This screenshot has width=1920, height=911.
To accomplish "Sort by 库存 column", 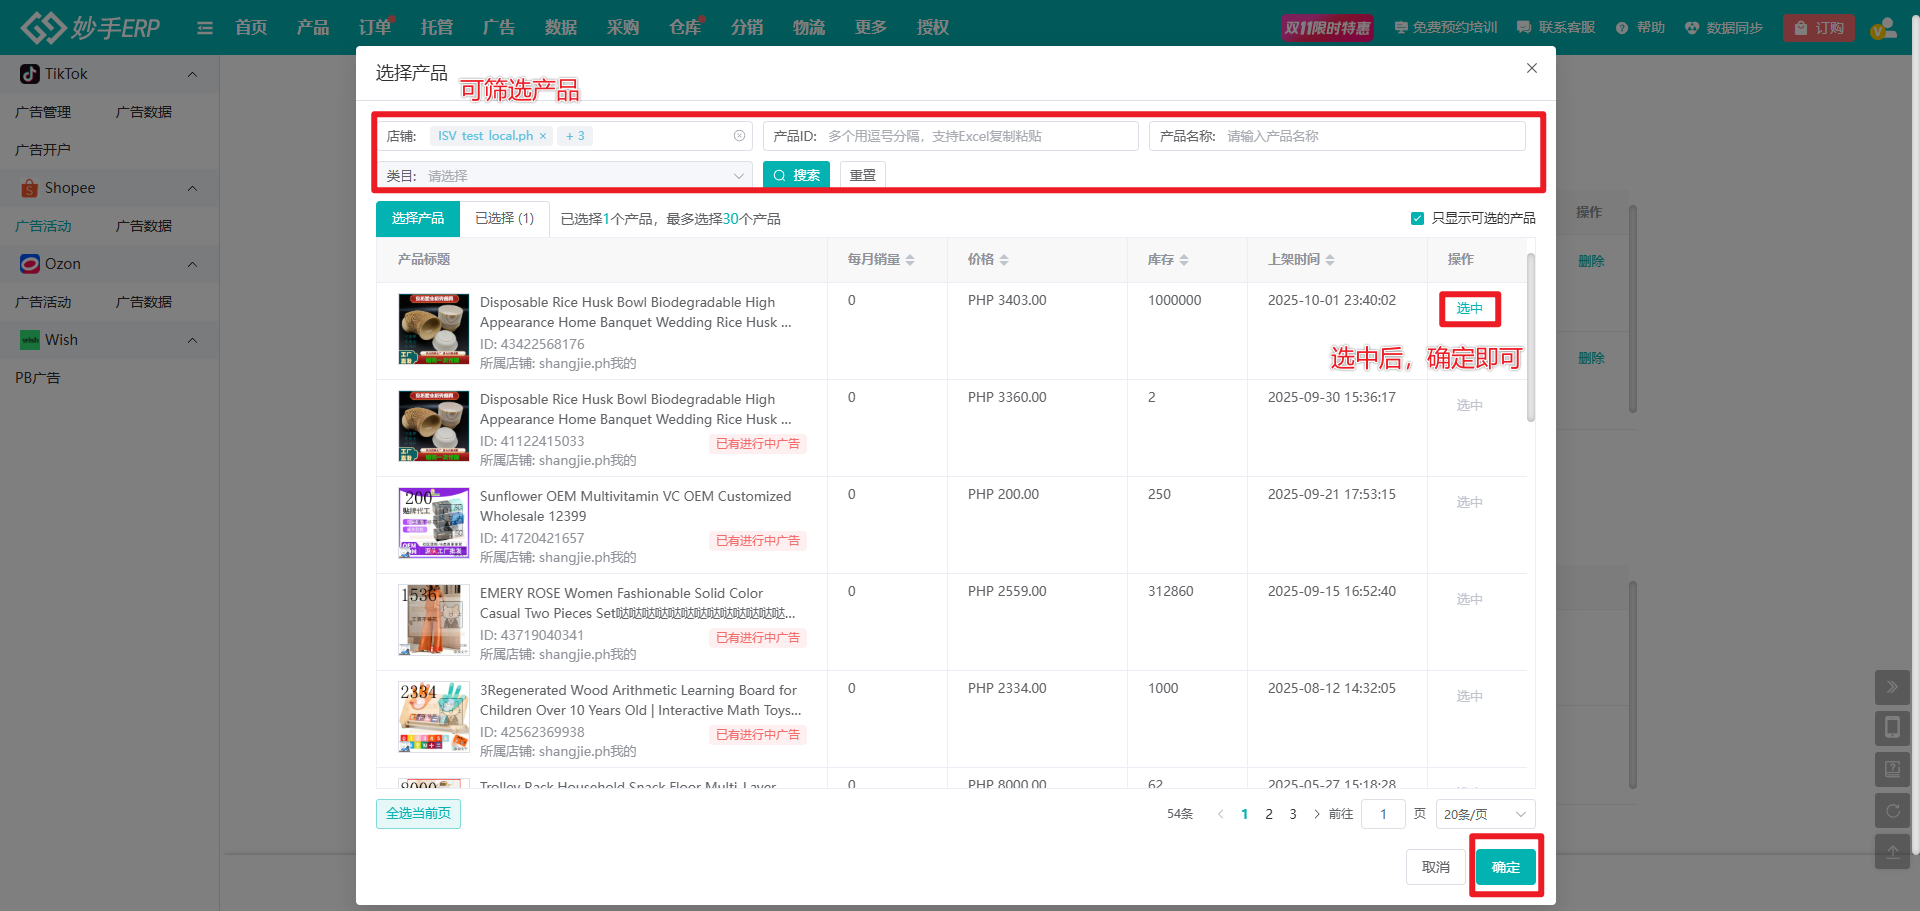I will coord(1184,260).
